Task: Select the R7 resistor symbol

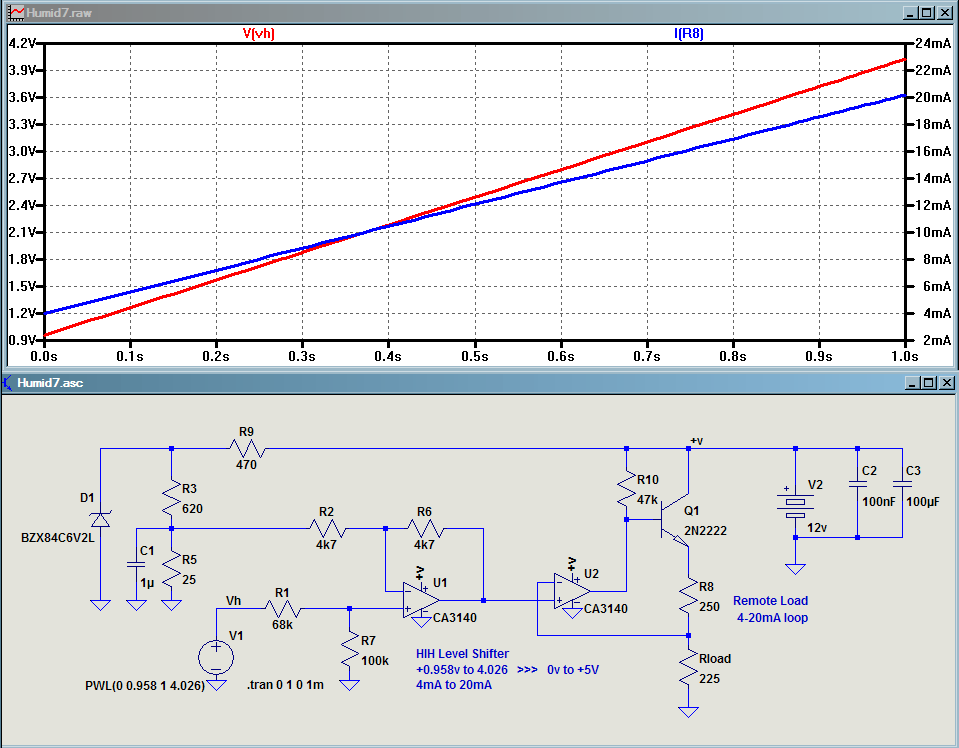Action: 349,651
